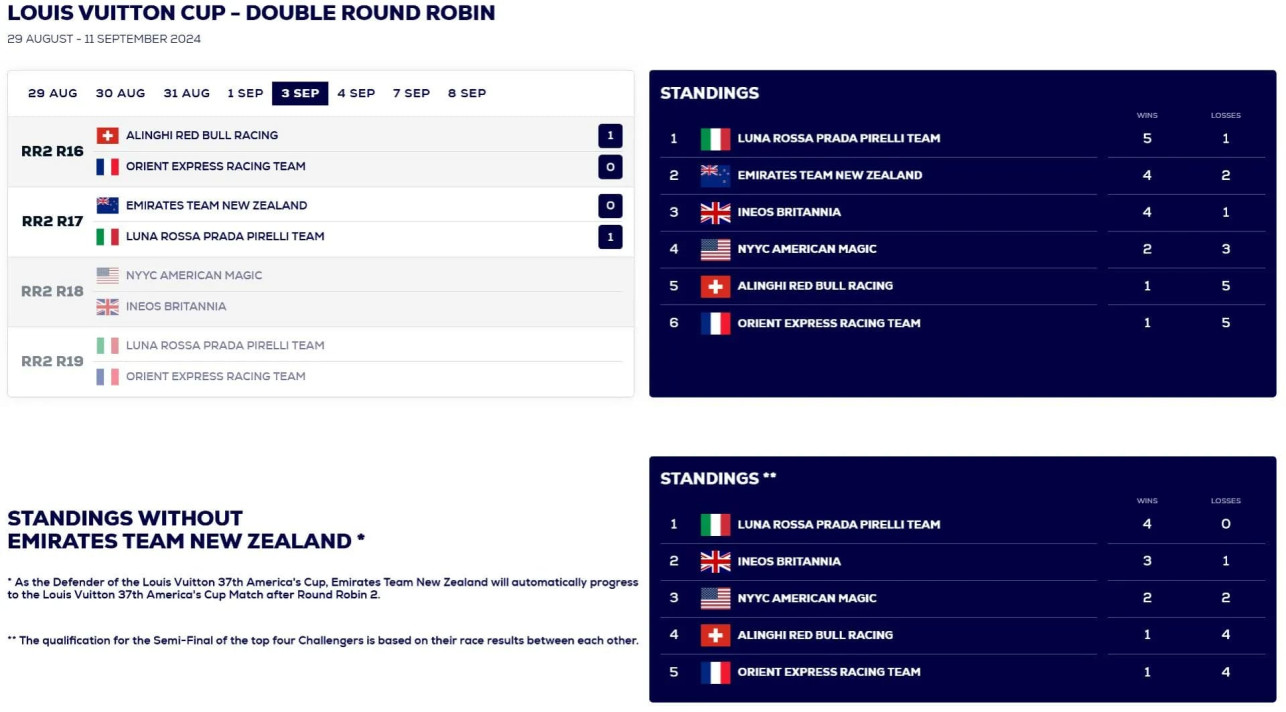
Task: Open the 8 SEP race day tab
Action: pyautogui.click(x=467, y=93)
